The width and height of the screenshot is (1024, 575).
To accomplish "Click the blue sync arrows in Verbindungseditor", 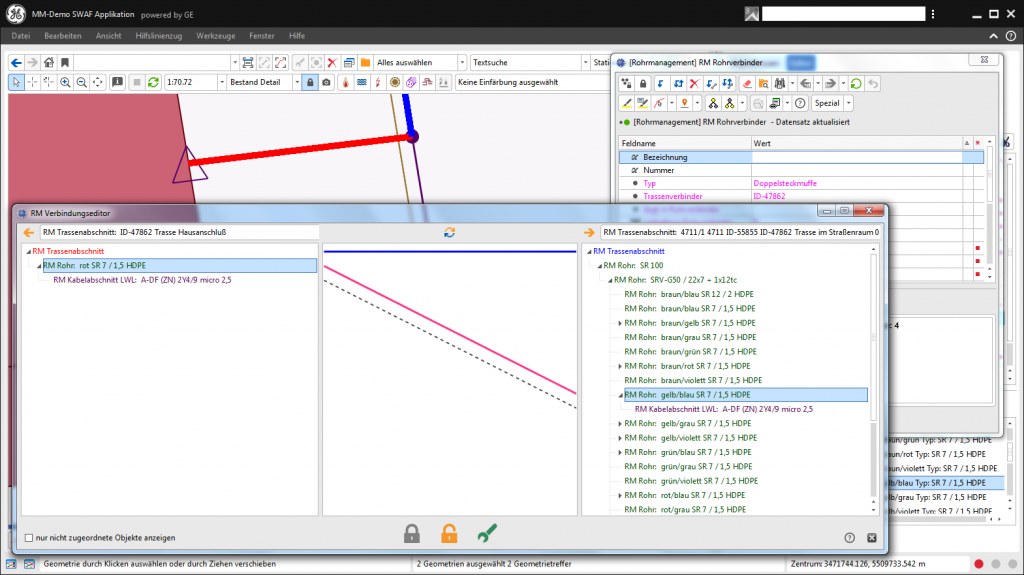I will [450, 232].
